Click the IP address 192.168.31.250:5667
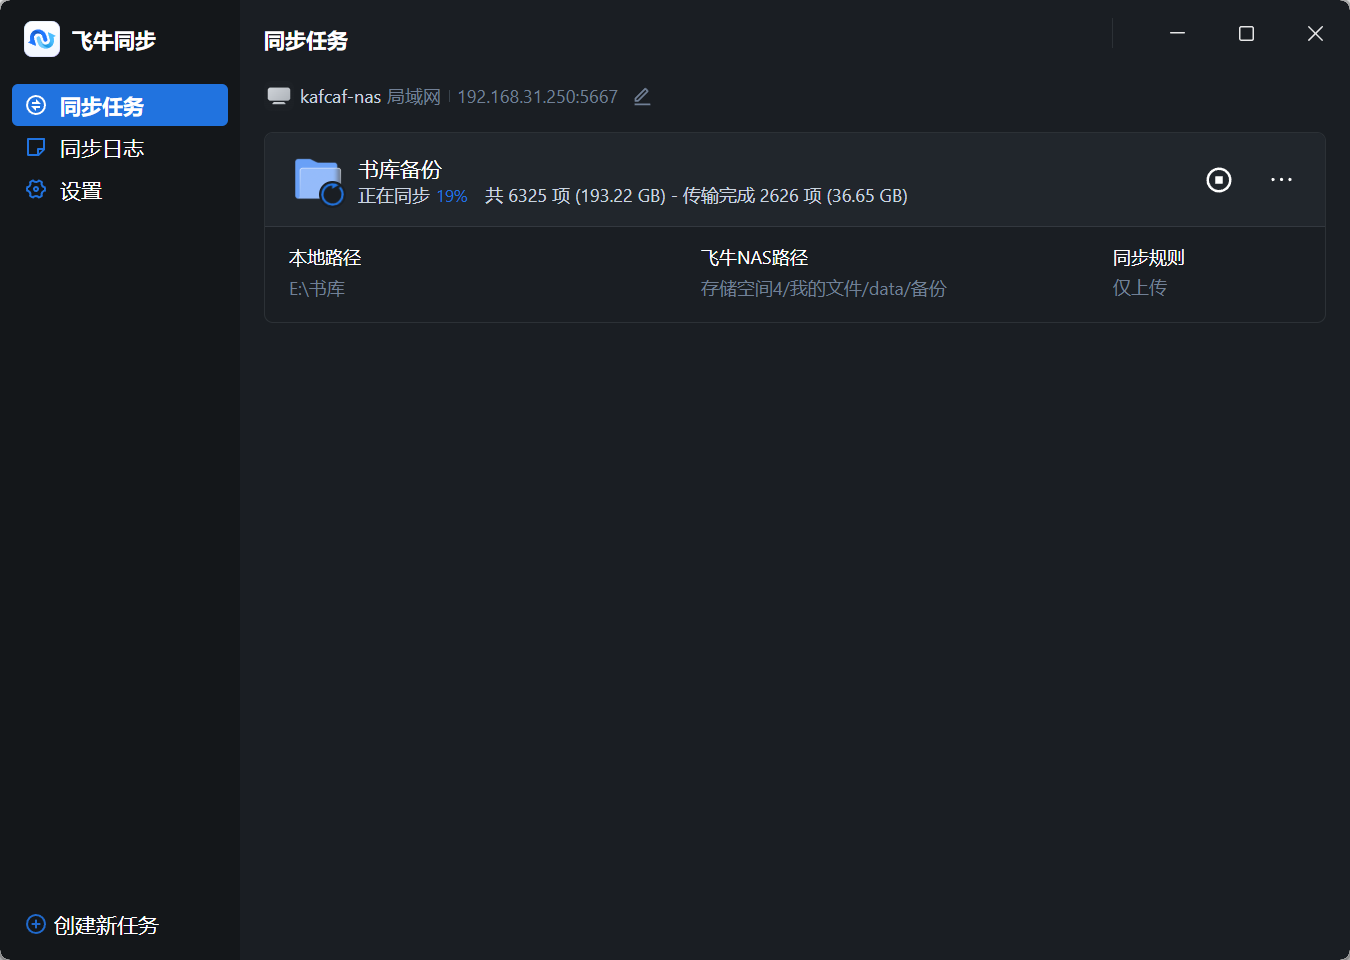Image resolution: width=1350 pixels, height=960 pixels. (x=537, y=97)
